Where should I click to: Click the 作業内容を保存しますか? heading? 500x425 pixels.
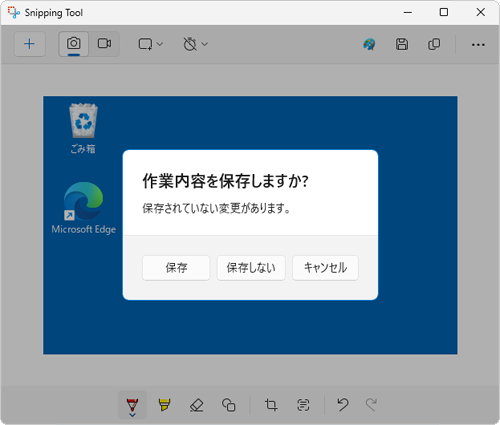(x=225, y=181)
